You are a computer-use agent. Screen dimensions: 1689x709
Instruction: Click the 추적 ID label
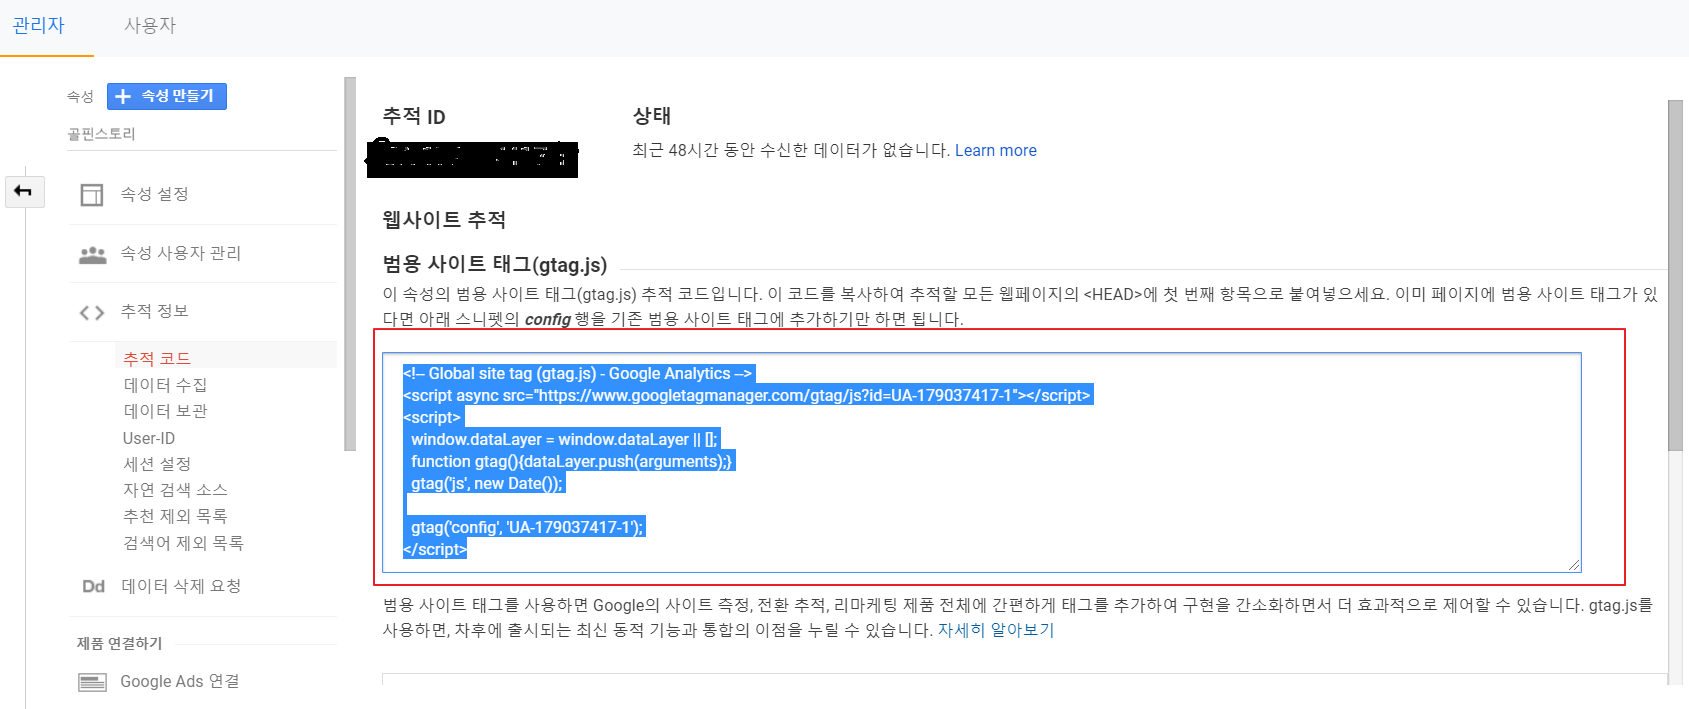[x=414, y=116]
